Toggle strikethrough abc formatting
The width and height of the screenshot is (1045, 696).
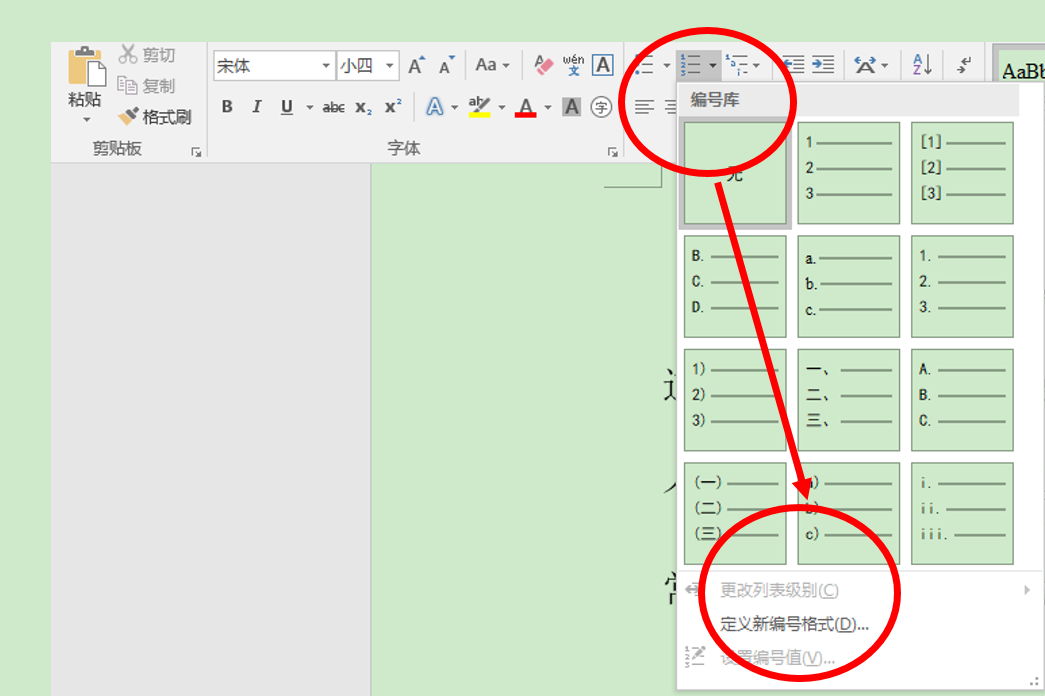(x=333, y=107)
